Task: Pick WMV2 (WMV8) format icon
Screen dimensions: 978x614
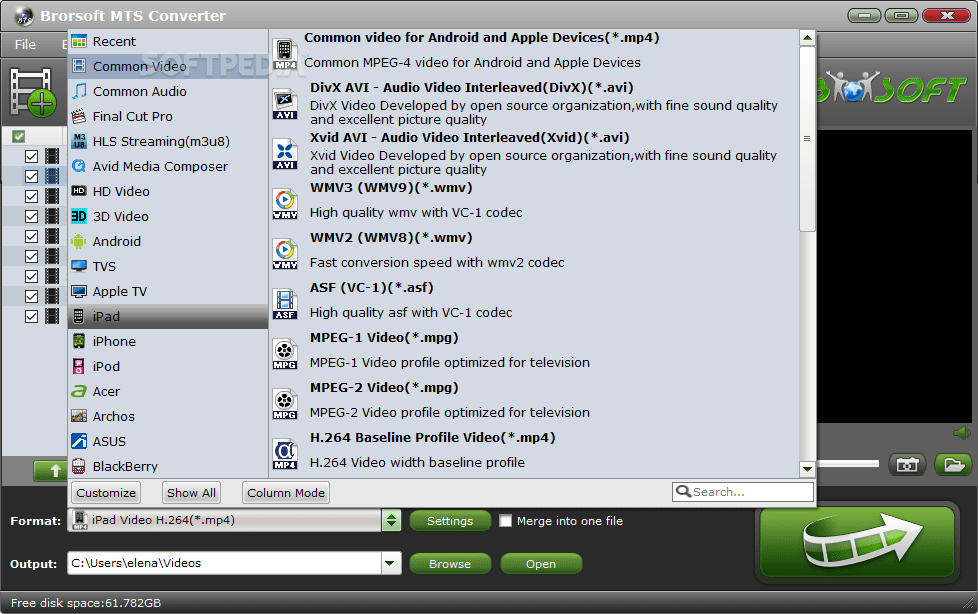Action: [284, 253]
